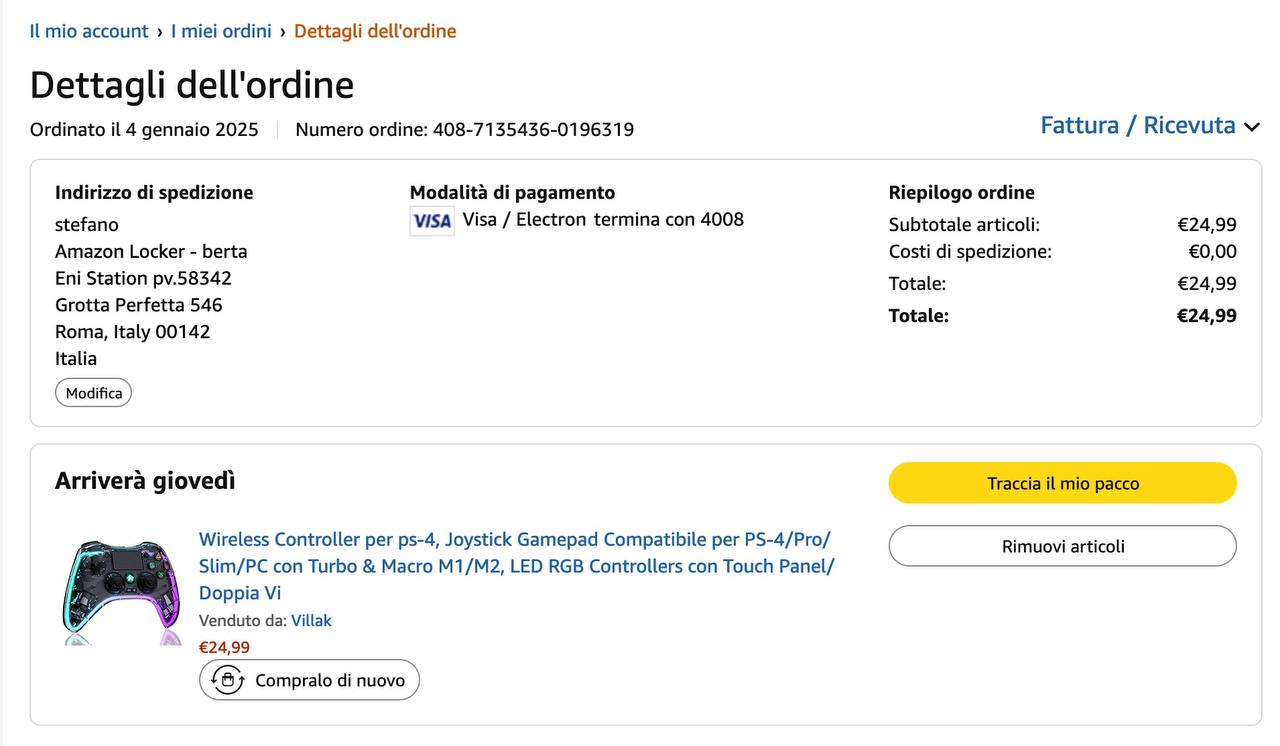The image size is (1280, 746).
Task: Click the buy-again circular arrows icon
Action: 228,680
